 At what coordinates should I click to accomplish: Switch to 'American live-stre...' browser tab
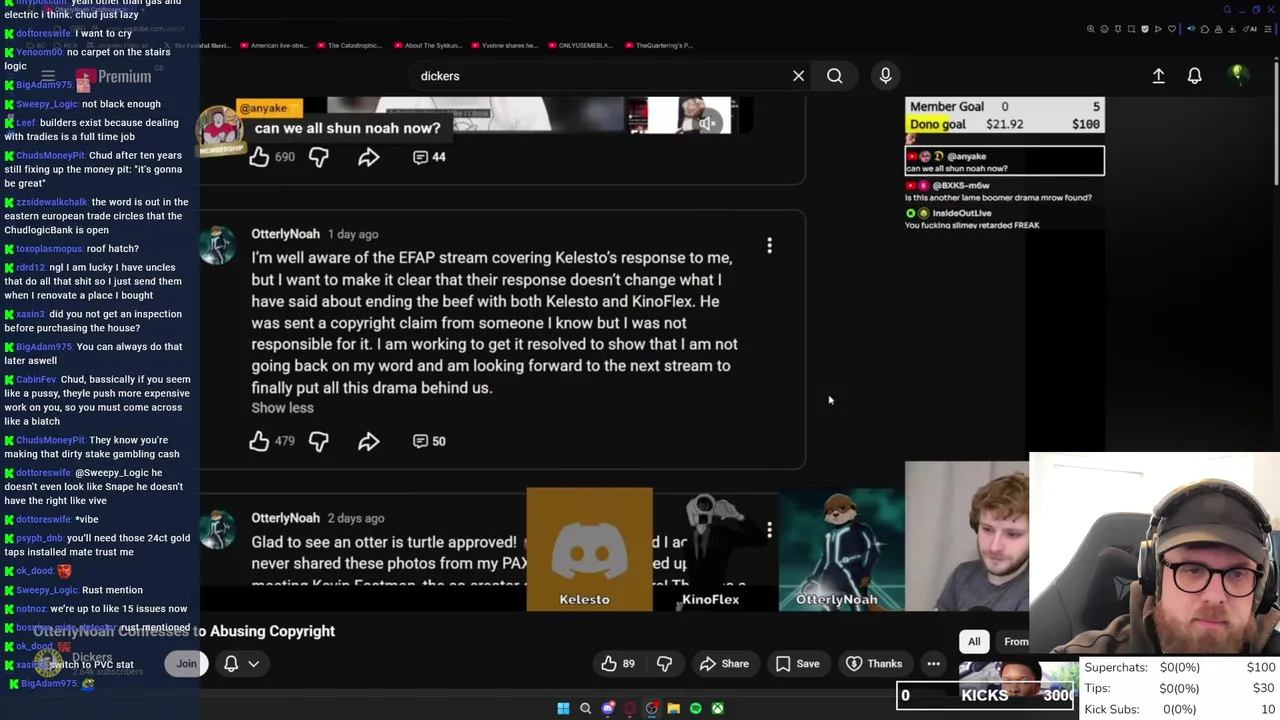point(272,45)
